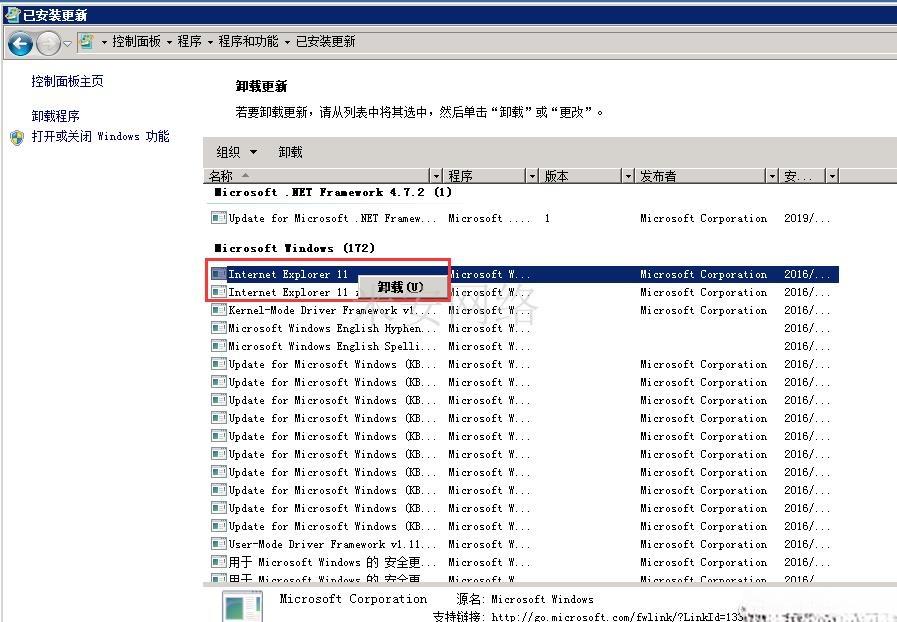Click the icon of the .NET Framework update row
The width and height of the screenshot is (897, 622).
[x=218, y=218]
